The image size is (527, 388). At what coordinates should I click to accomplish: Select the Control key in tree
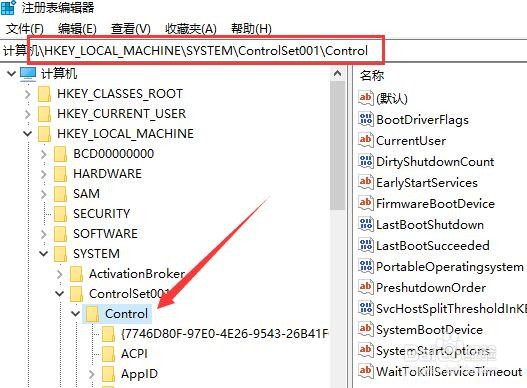126,314
